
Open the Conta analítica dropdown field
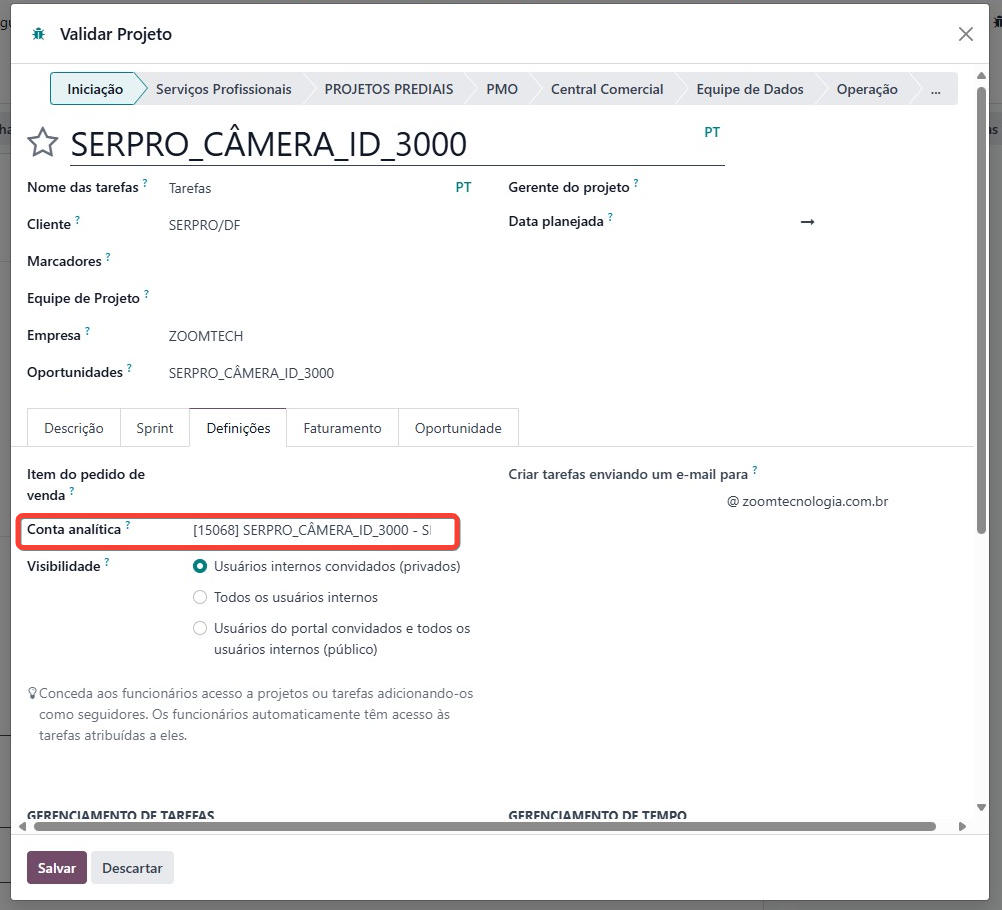click(311, 530)
